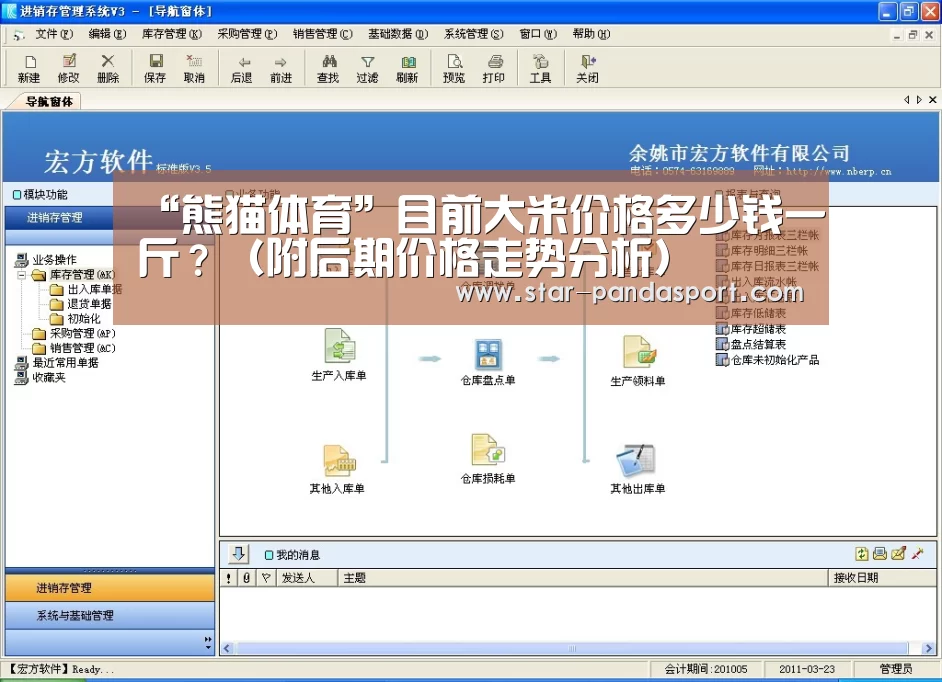
Task: Click the horizontal scrollbar right arrow
Action: tap(929, 648)
